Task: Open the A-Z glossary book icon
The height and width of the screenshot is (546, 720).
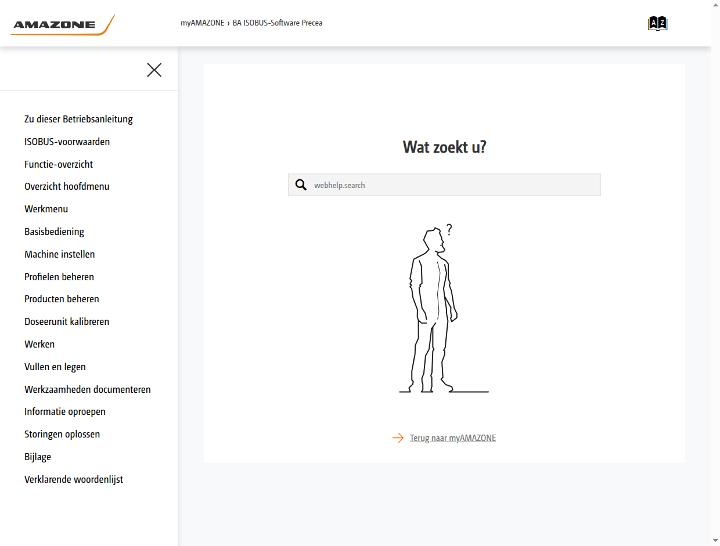Action: tap(658, 23)
